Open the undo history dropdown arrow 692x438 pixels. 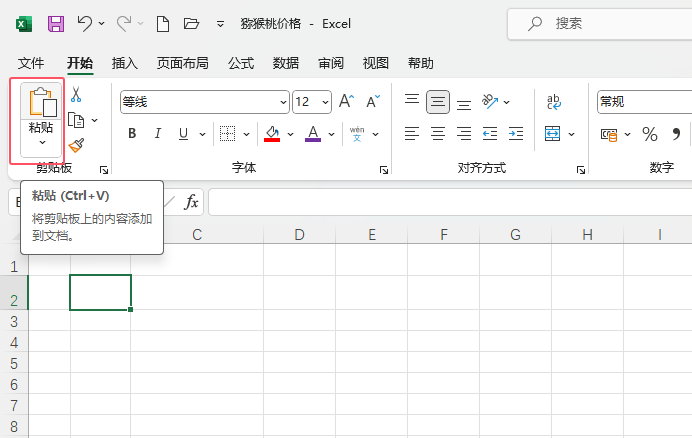[x=102, y=23]
